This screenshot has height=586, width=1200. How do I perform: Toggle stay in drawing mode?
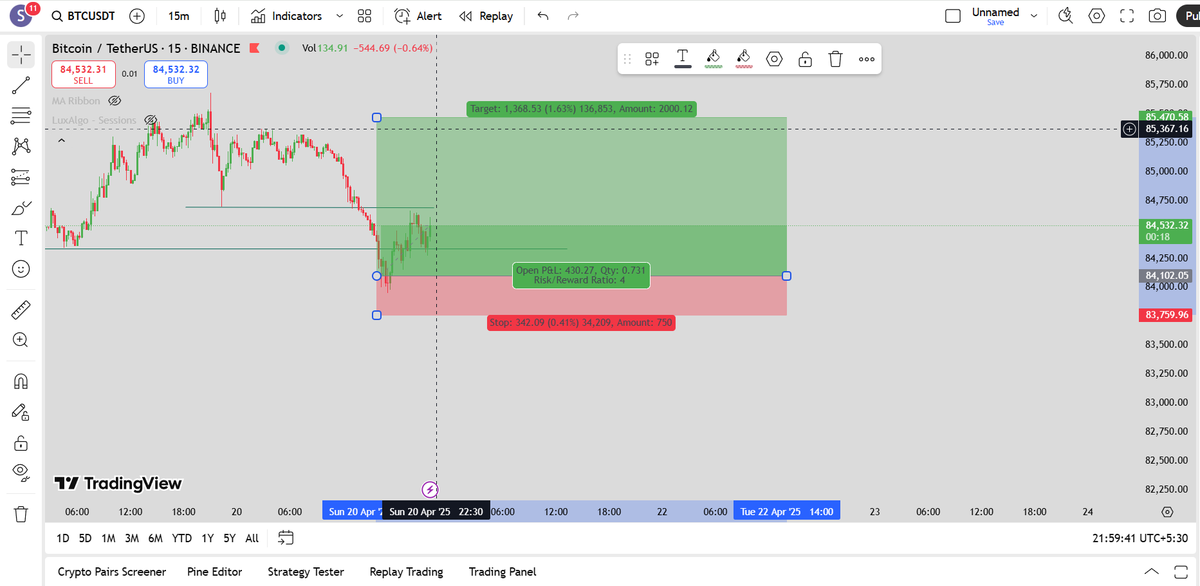(x=21, y=411)
